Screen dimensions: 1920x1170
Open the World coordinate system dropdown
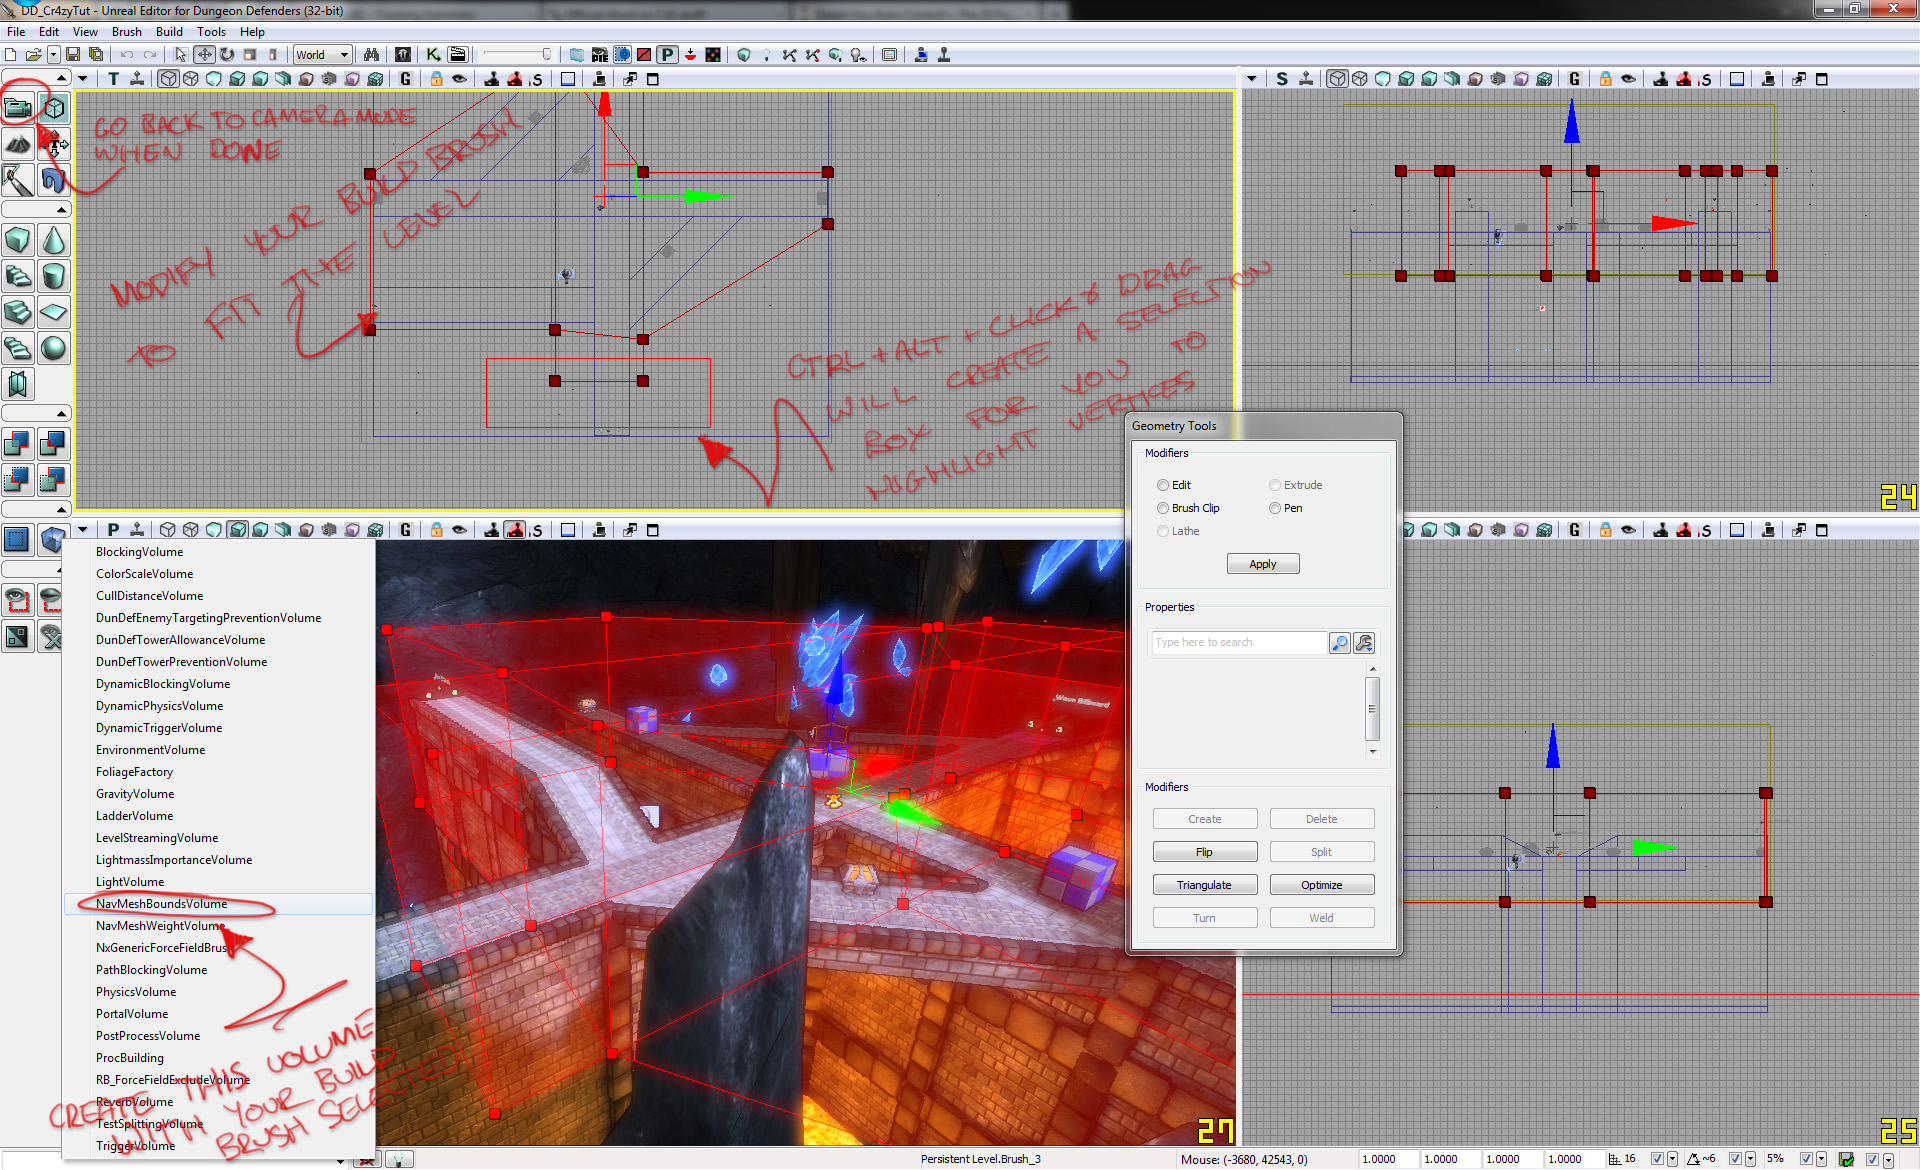[x=322, y=55]
